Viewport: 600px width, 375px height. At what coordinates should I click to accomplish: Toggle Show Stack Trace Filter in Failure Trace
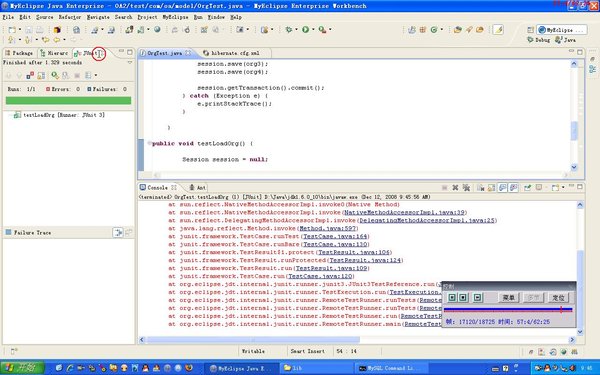click(118, 232)
